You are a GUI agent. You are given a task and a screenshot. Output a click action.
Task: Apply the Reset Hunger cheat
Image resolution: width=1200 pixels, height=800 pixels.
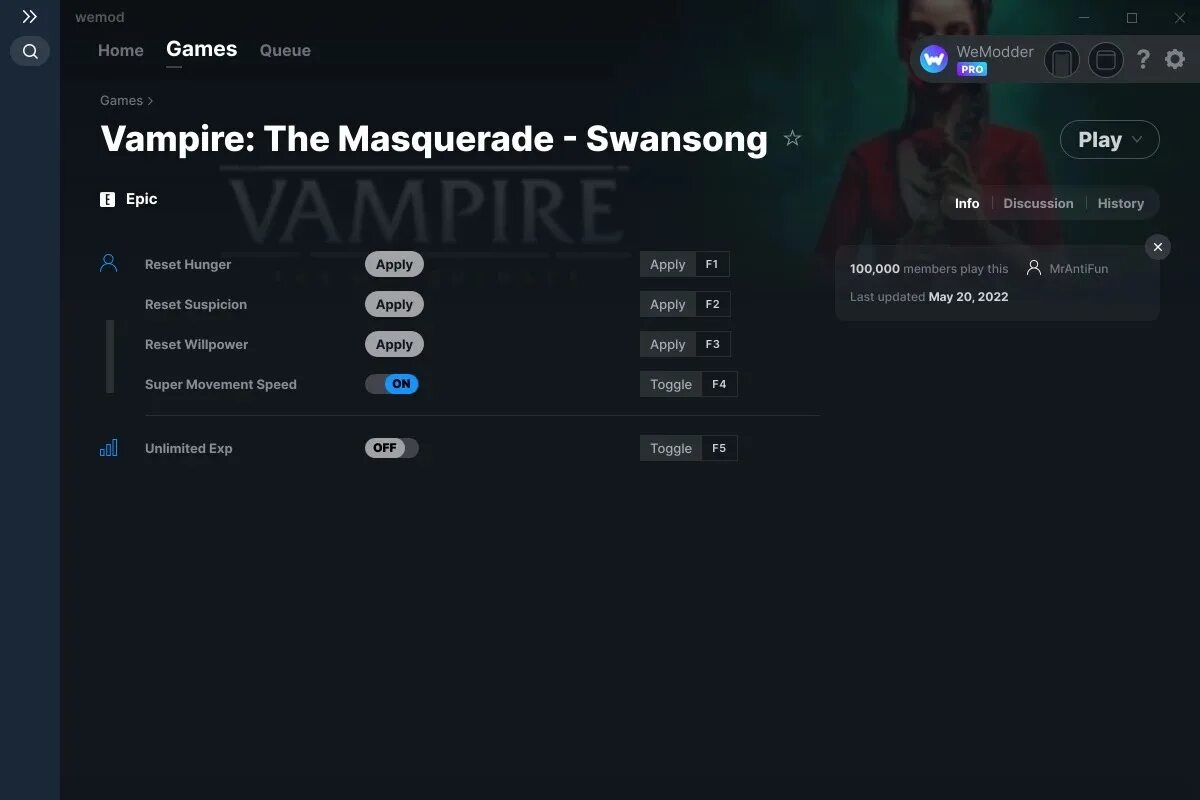click(x=394, y=264)
